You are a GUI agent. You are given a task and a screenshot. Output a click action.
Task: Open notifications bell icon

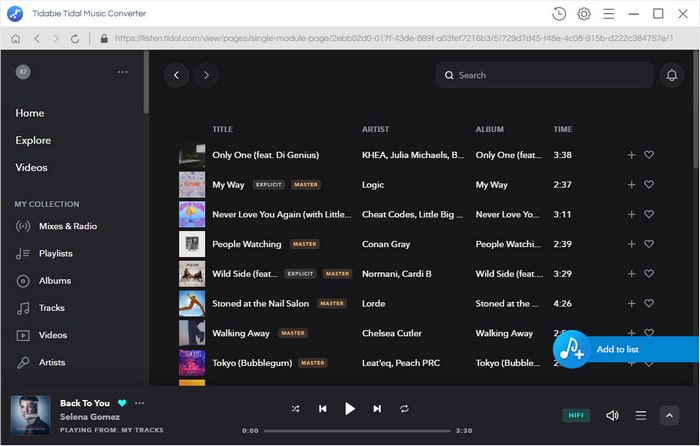coord(672,75)
